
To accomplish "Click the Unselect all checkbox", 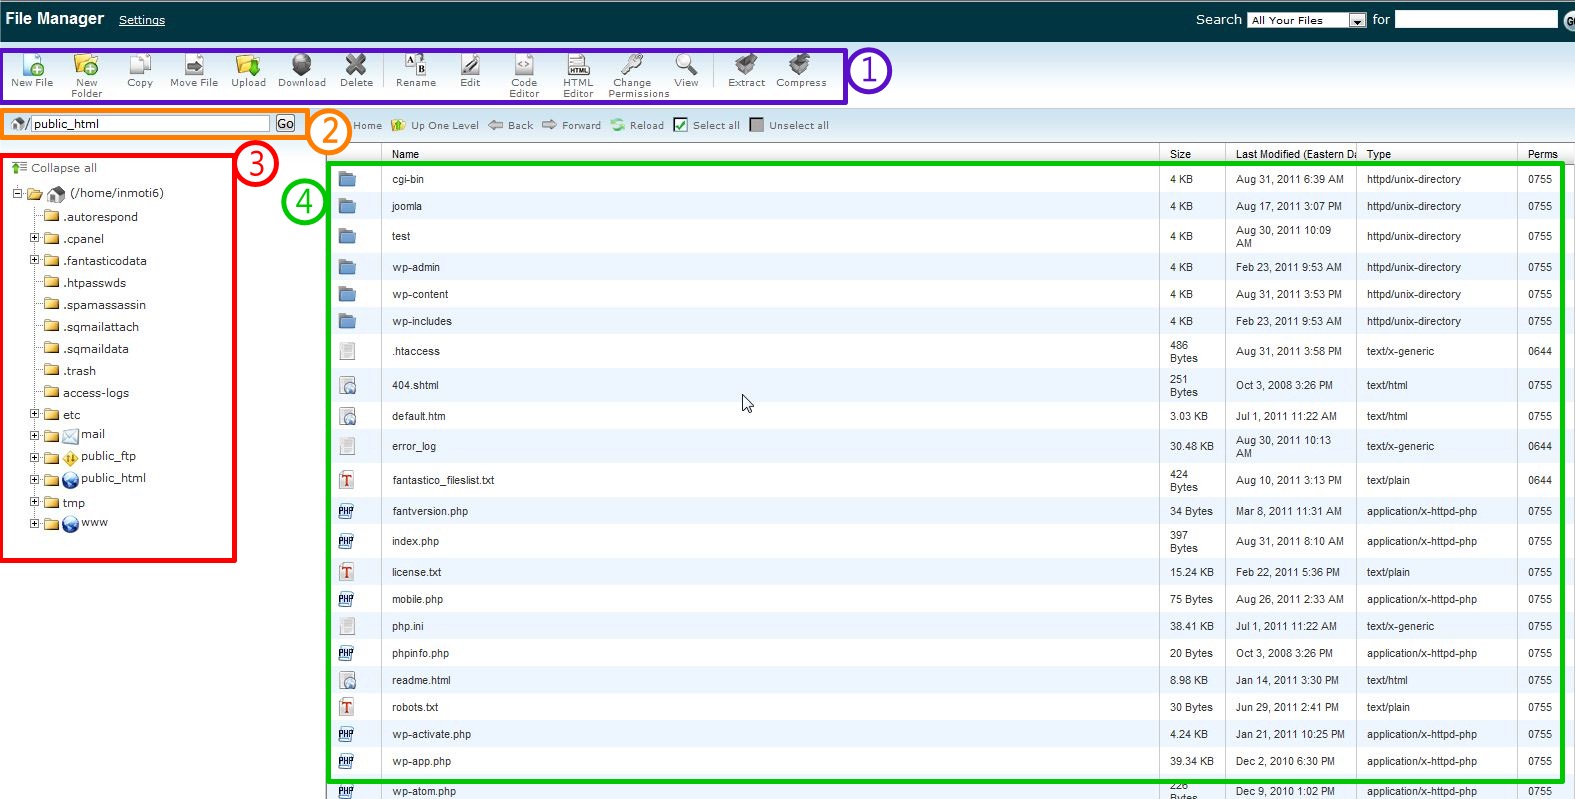I will coord(757,125).
